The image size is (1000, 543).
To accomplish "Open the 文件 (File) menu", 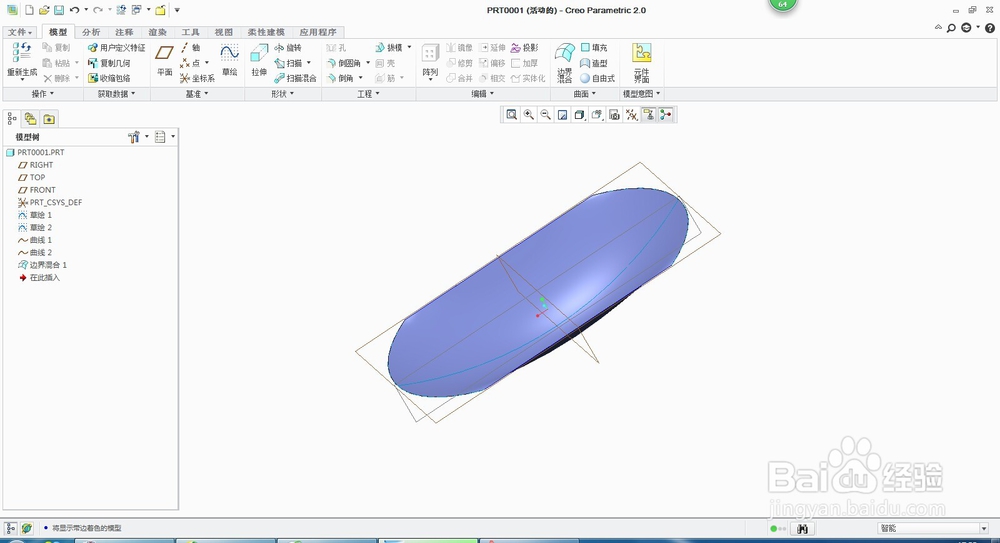I will (20, 32).
